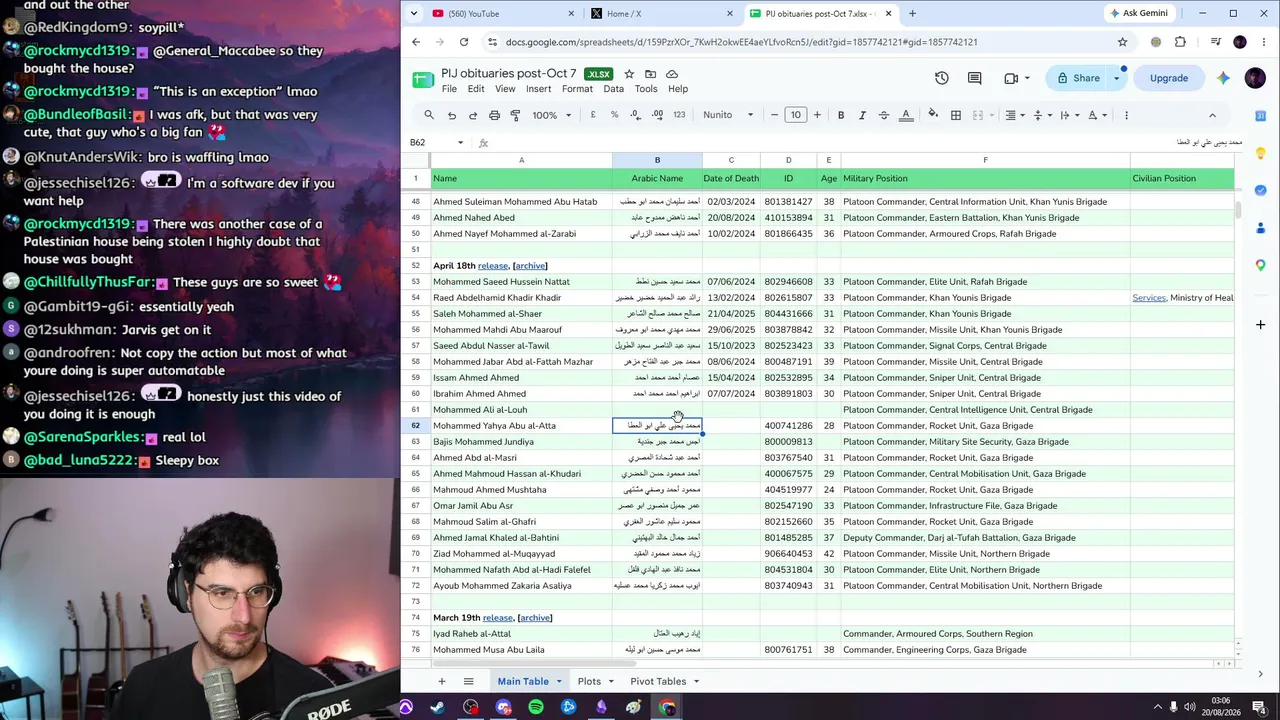This screenshot has width=1280, height=720.
Task: Click the Upgrade button
Action: click(1169, 78)
